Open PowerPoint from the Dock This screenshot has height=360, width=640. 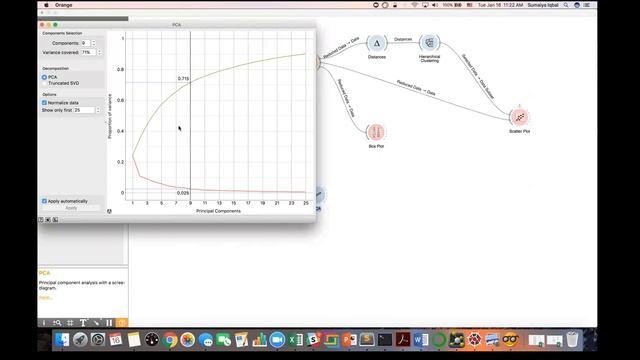point(349,340)
